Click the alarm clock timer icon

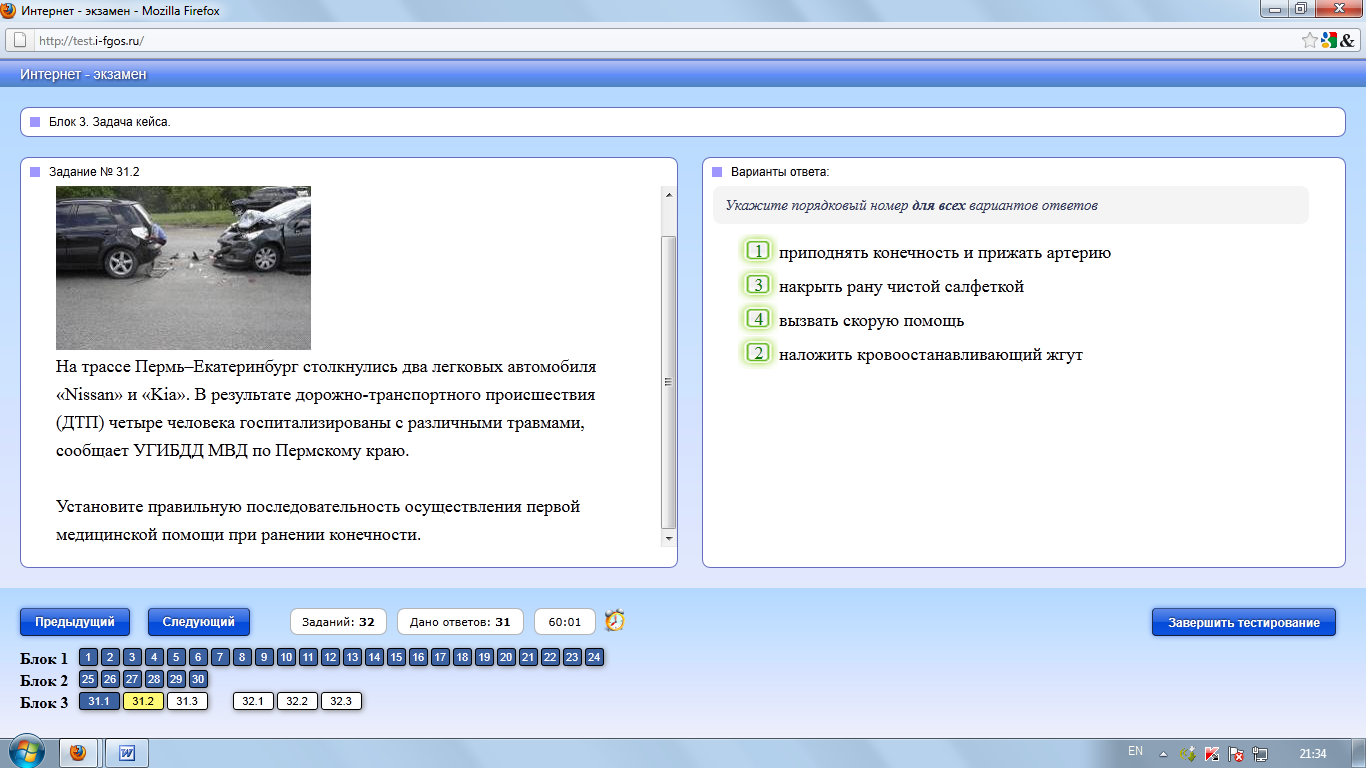pyautogui.click(x=615, y=621)
